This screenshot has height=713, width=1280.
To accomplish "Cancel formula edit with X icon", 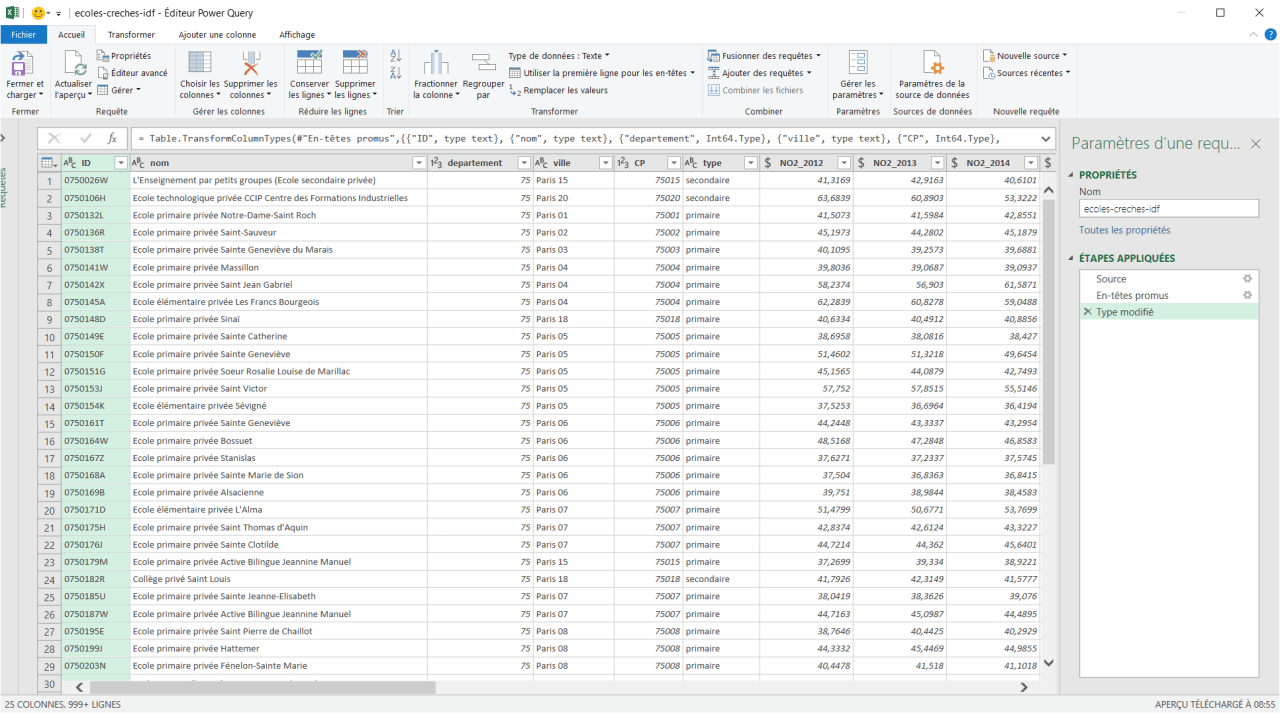I will click(x=54, y=138).
